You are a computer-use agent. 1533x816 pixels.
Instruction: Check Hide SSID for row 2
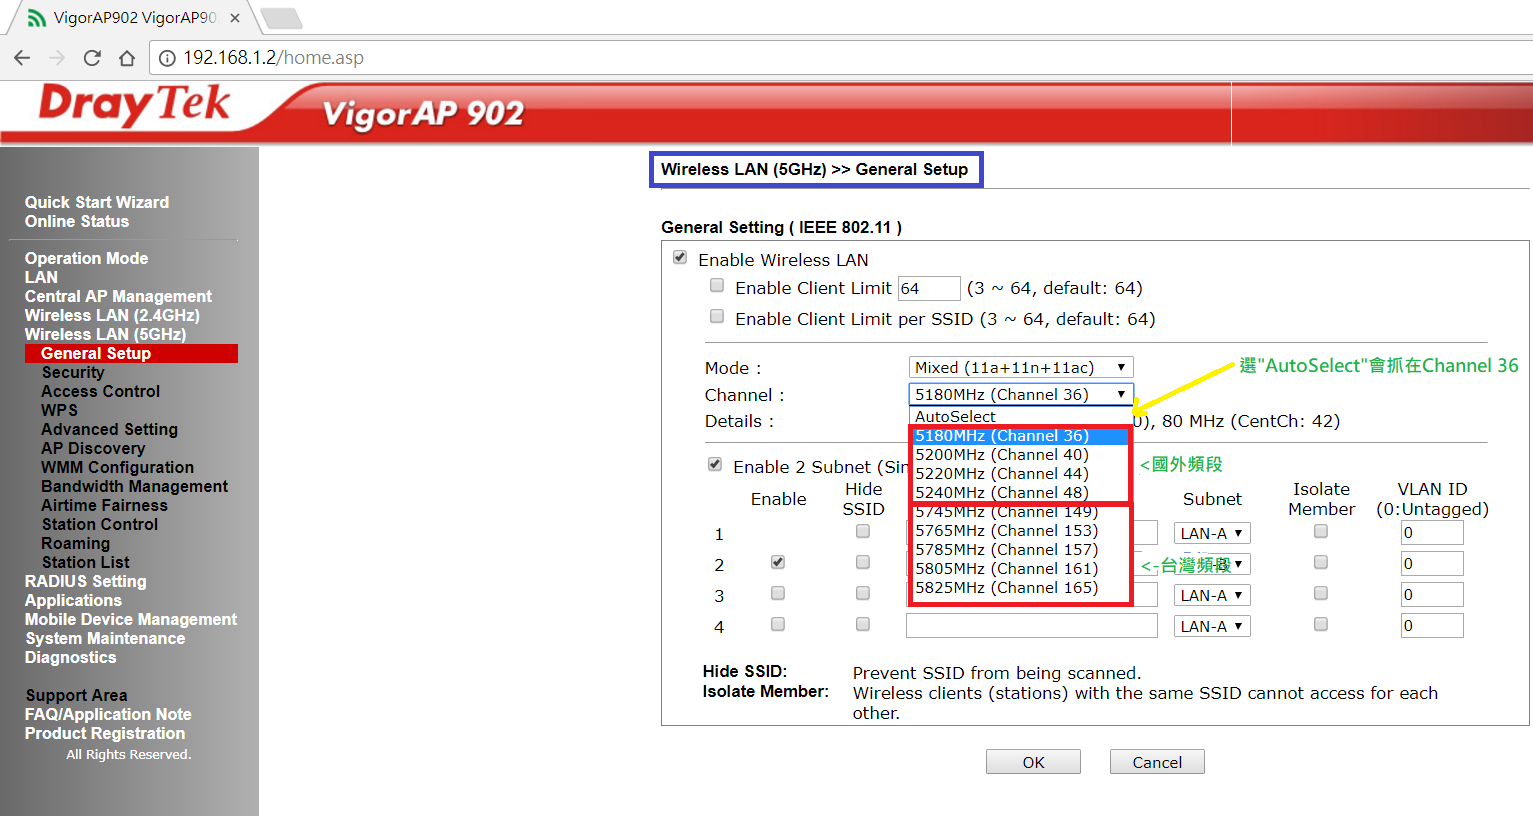pos(863,562)
